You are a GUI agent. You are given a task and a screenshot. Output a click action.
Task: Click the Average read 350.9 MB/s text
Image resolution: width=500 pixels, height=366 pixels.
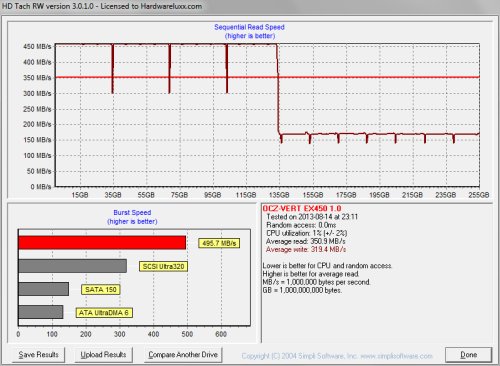306,241
